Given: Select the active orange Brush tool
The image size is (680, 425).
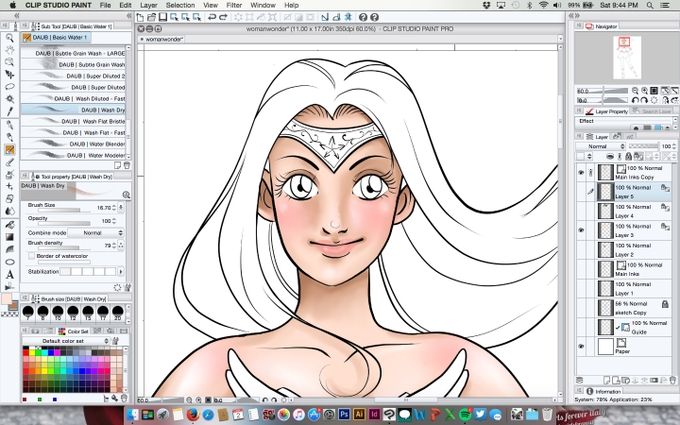Looking at the screenshot, I should (9, 150).
